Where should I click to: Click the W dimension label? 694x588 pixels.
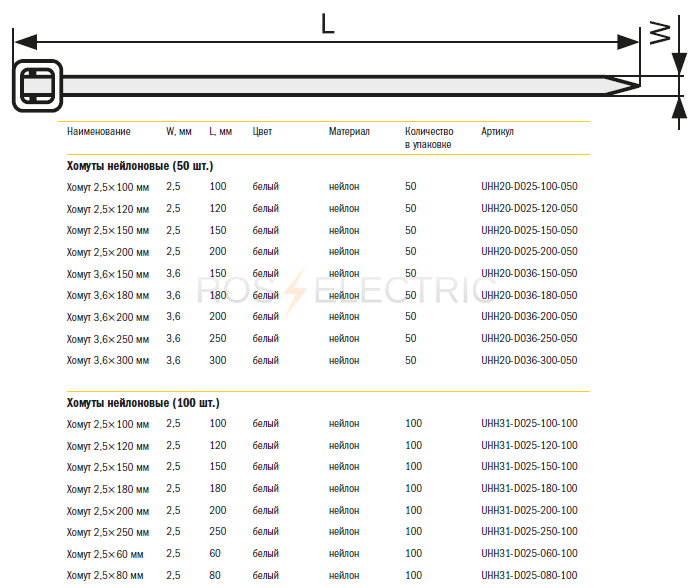[x=659, y=32]
